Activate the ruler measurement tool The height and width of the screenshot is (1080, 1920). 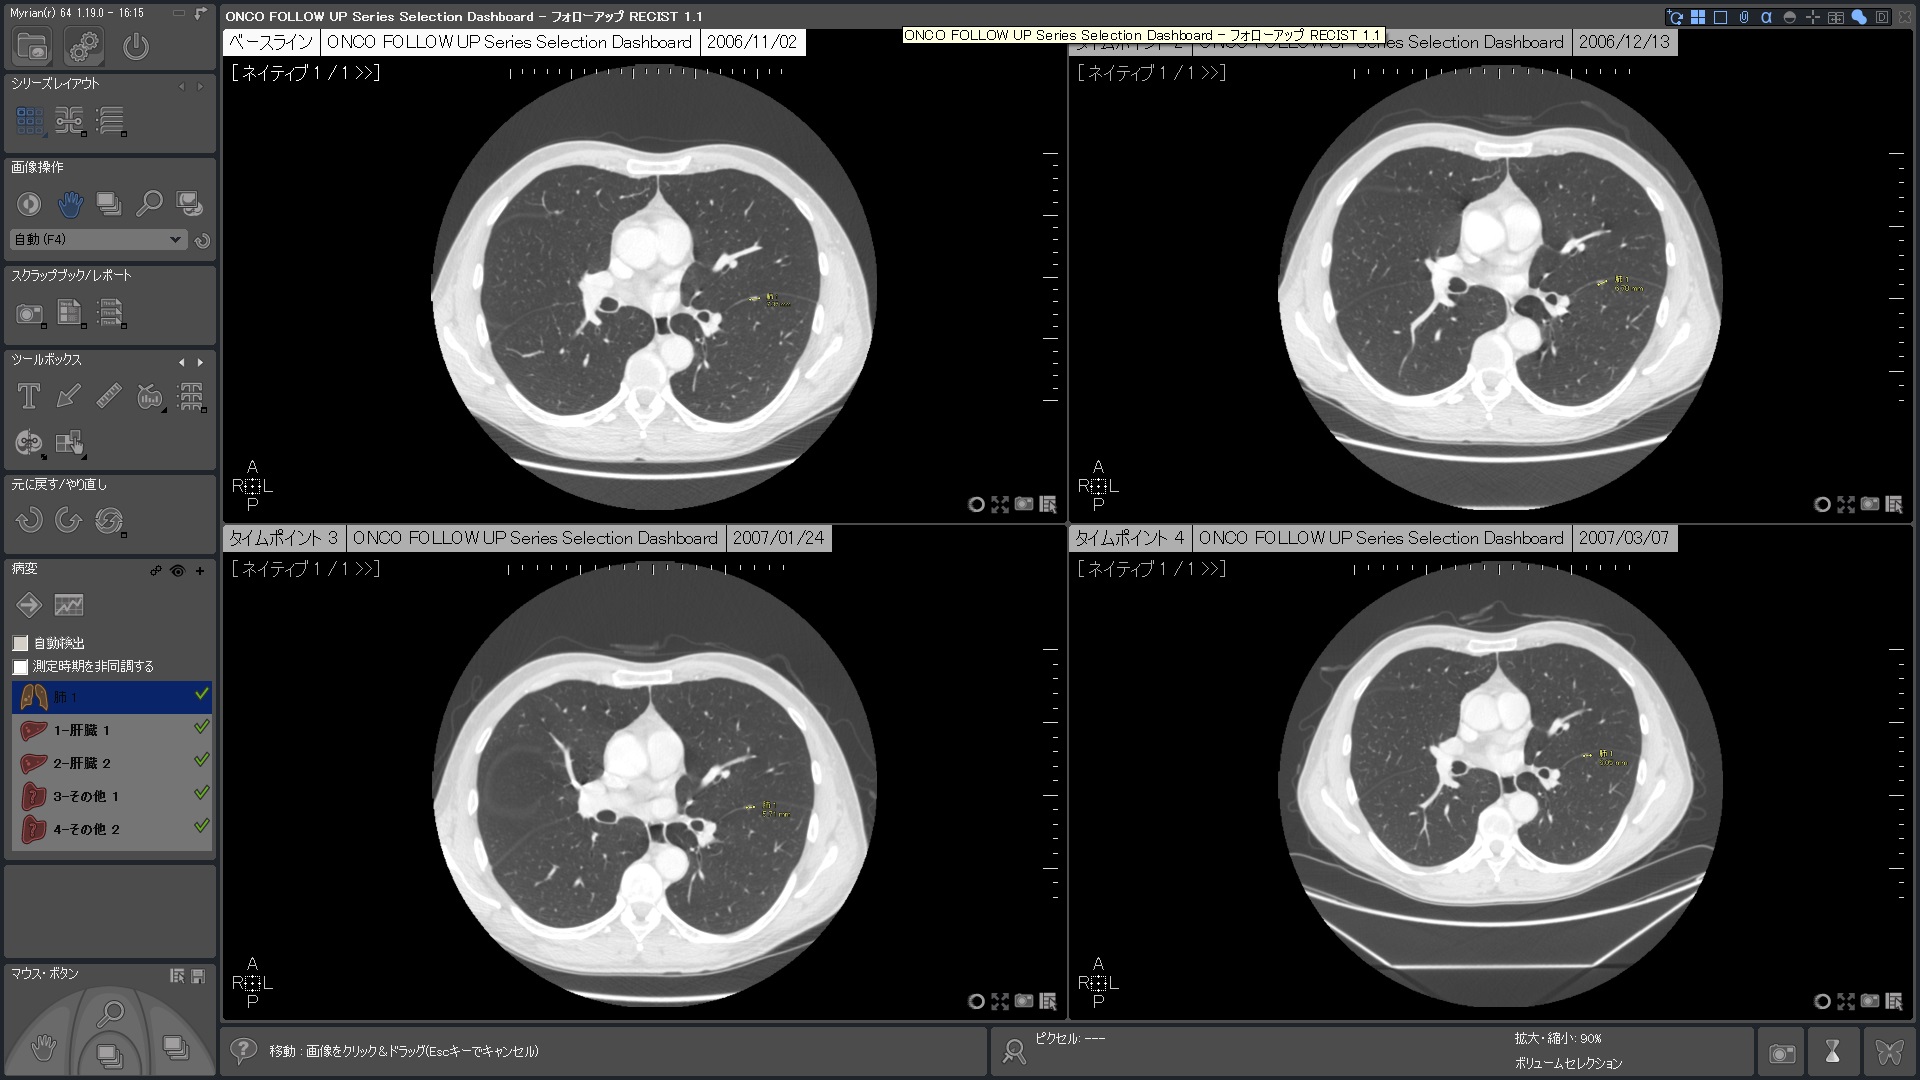coord(109,396)
